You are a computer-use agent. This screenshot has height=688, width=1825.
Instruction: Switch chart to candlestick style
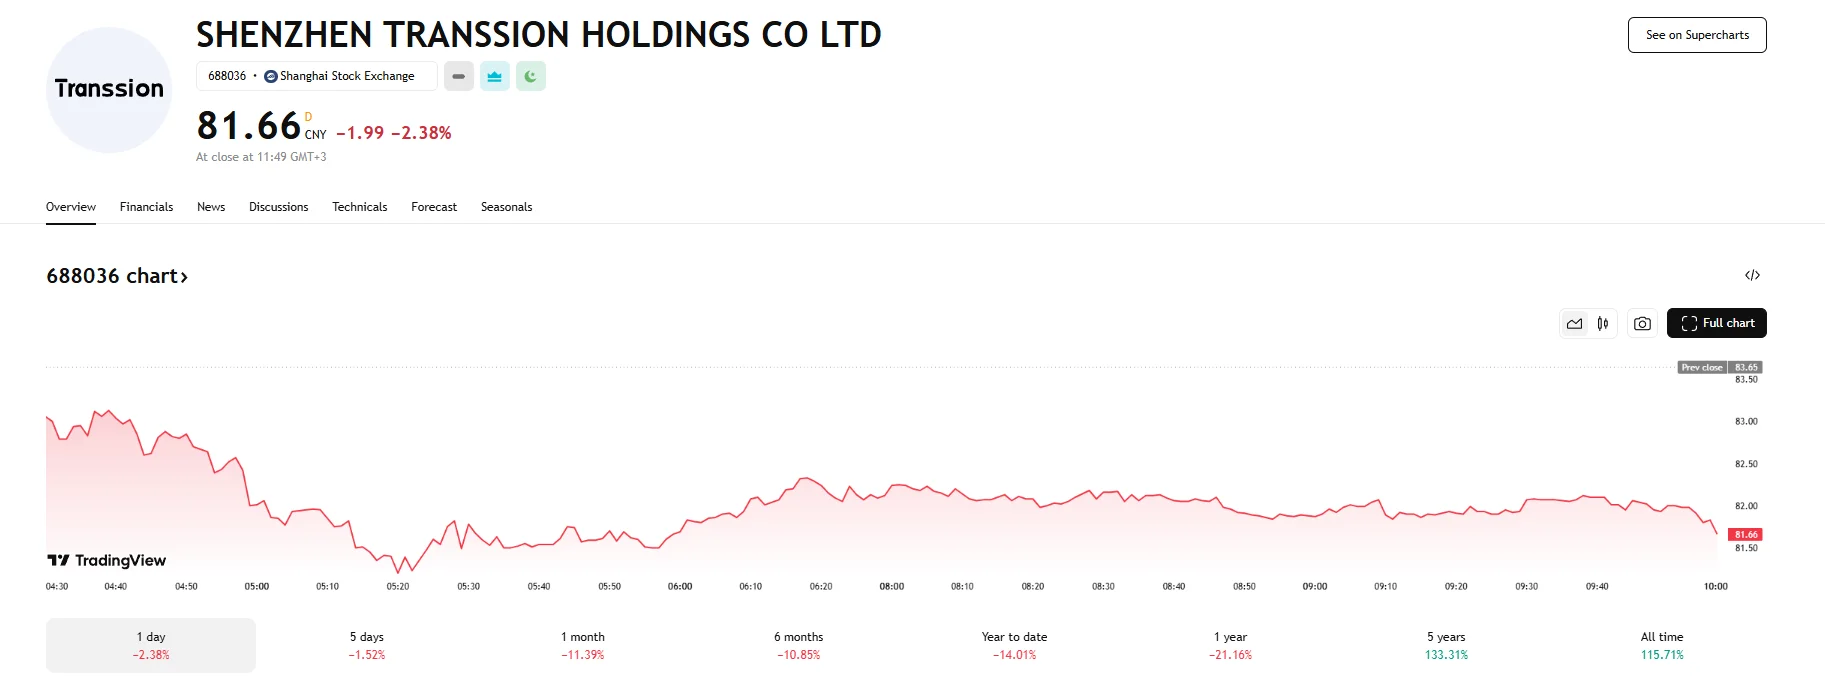[1603, 323]
